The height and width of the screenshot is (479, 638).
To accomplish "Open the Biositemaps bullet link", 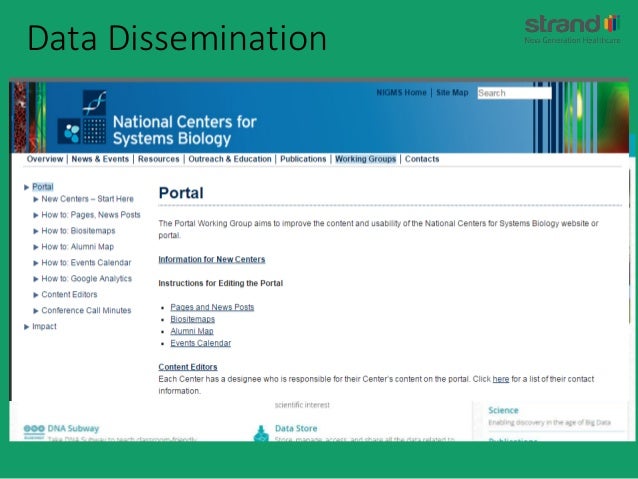I will click(192, 319).
